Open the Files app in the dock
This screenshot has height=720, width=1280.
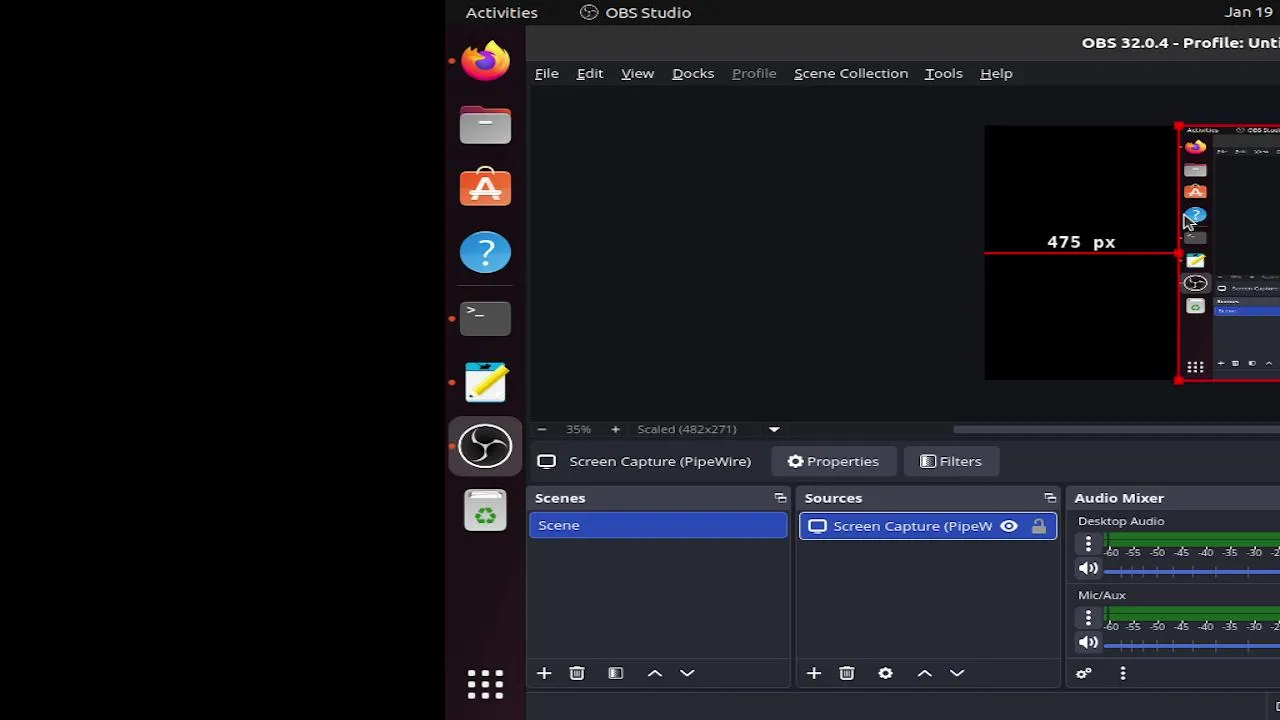coord(485,125)
